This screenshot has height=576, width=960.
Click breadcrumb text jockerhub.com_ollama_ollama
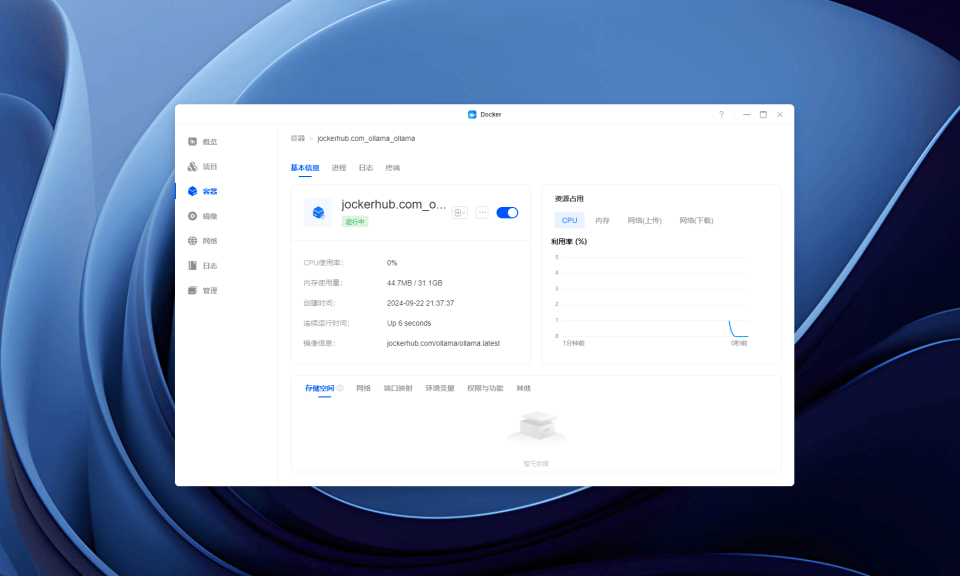[x=366, y=138]
